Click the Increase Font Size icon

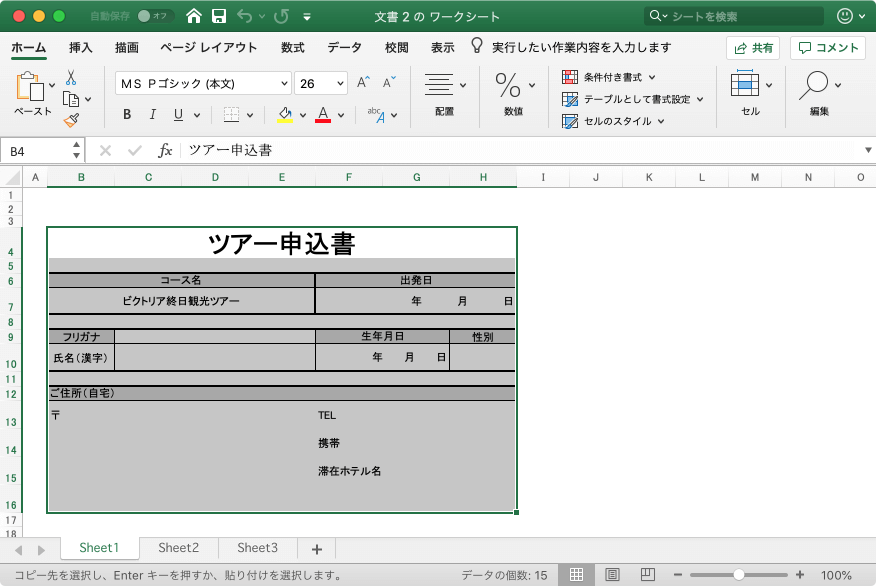364,83
